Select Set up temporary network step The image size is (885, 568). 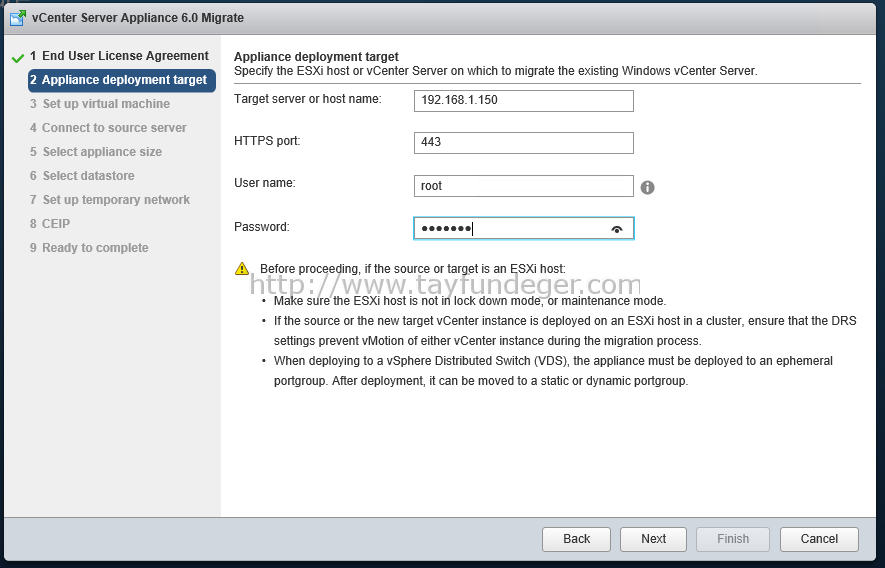click(110, 200)
